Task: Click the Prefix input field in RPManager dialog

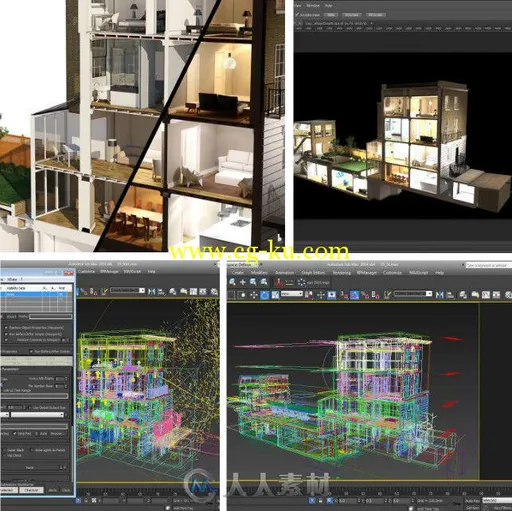Action: [50, 316]
